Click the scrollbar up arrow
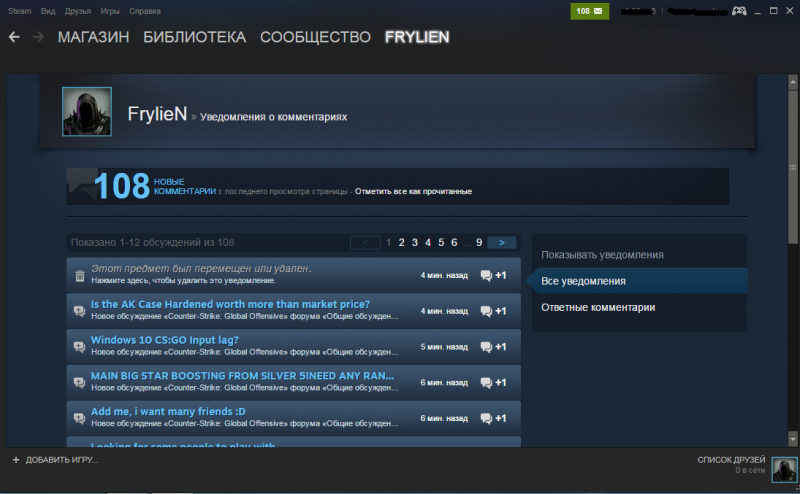 [x=793, y=82]
